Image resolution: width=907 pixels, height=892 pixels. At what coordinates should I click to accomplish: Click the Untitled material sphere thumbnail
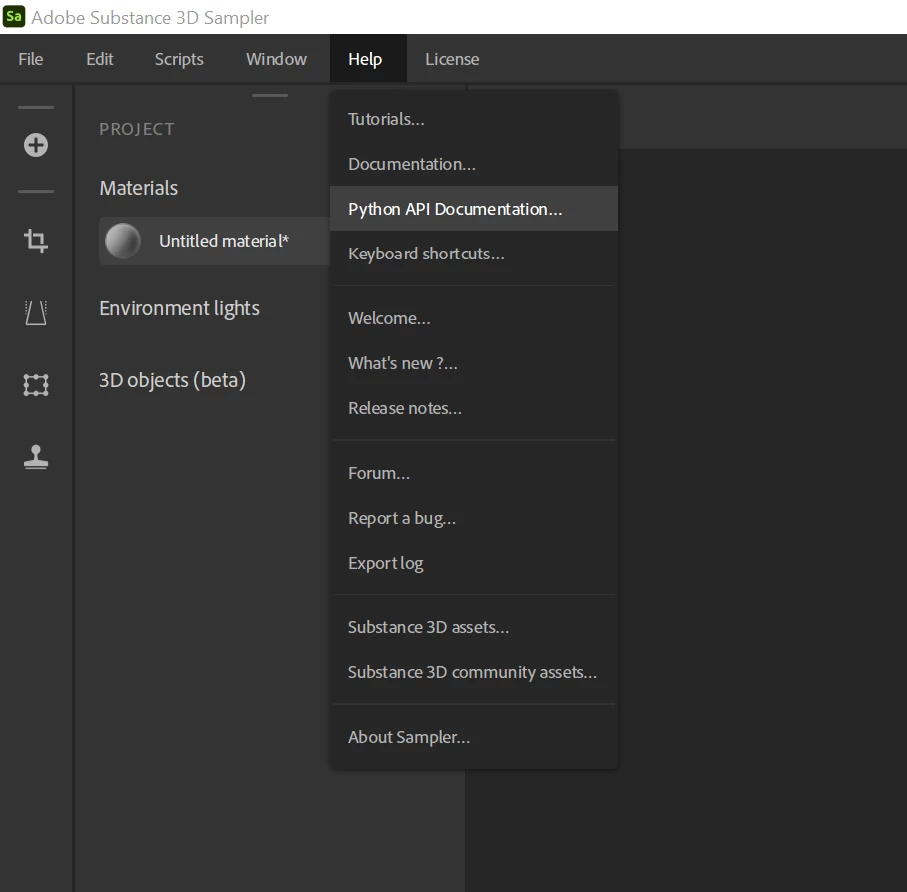(123, 241)
